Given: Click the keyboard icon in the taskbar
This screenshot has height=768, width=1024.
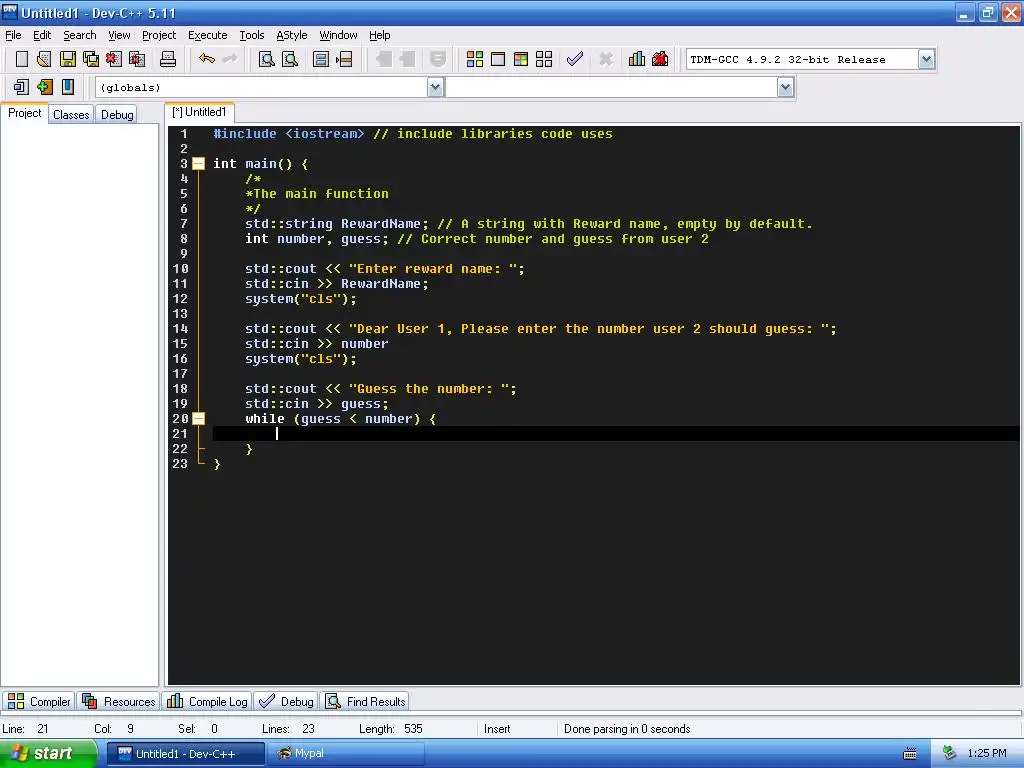Looking at the screenshot, I should click(x=910, y=754).
